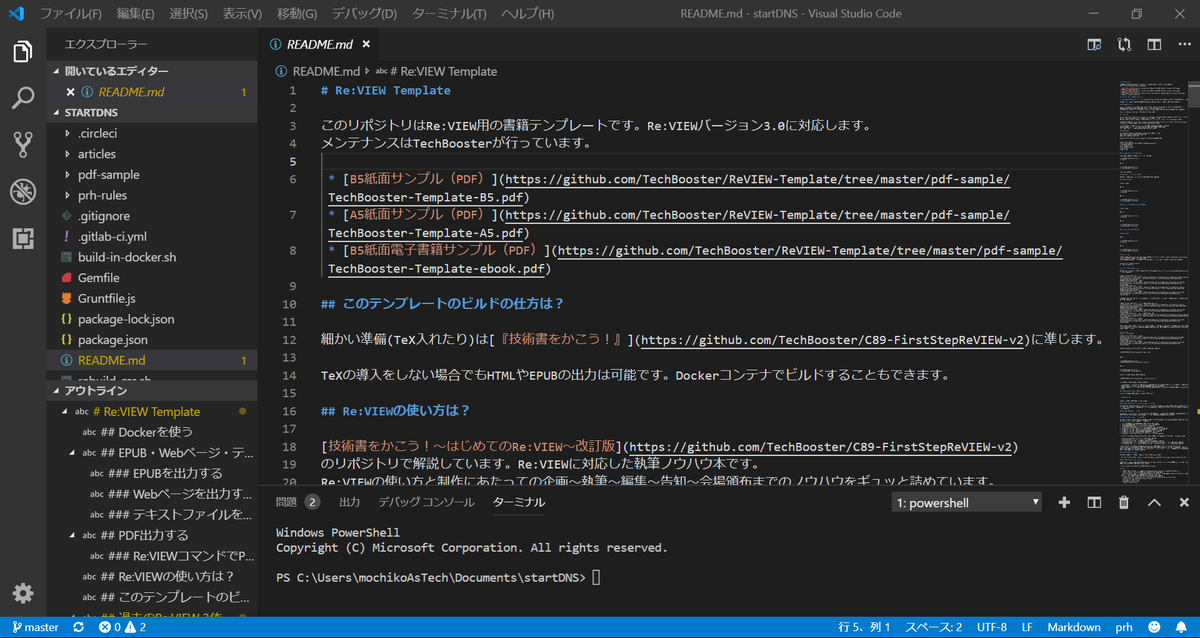Open the デバッグ(D) menu

(x=364, y=14)
